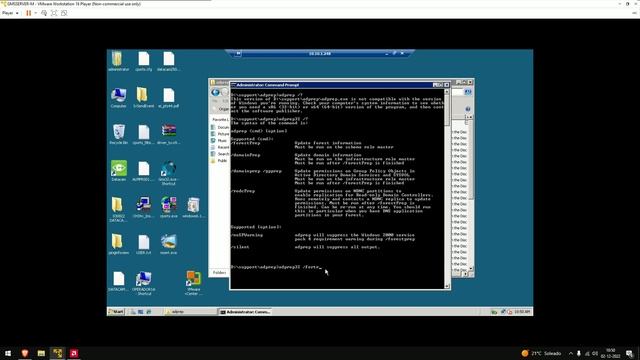Select Recently Changed in the Explorer navigation pane
The image size is (640, 360).
pyautogui.click(x=220, y=147)
